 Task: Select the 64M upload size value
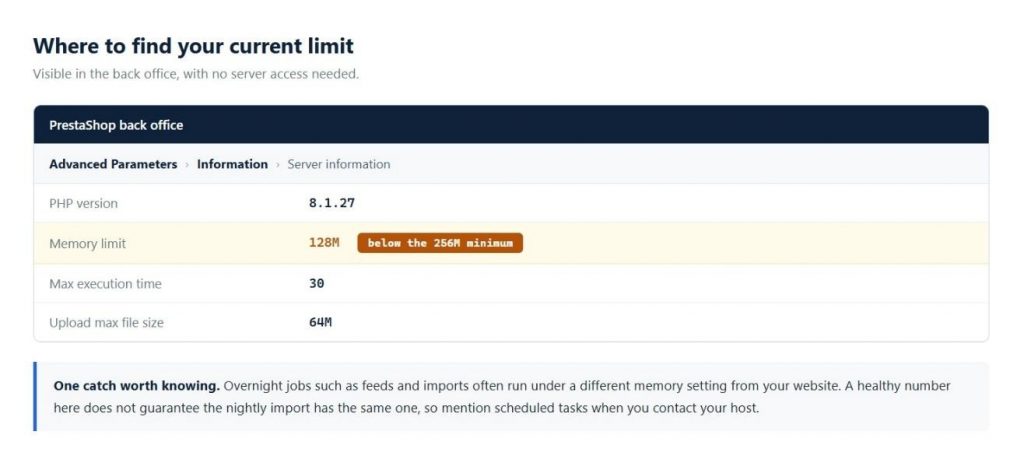coord(320,322)
